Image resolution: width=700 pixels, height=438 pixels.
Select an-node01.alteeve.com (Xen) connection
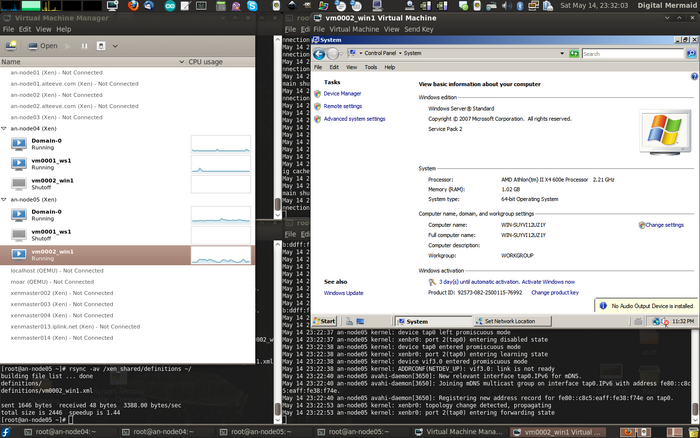pos(74,83)
